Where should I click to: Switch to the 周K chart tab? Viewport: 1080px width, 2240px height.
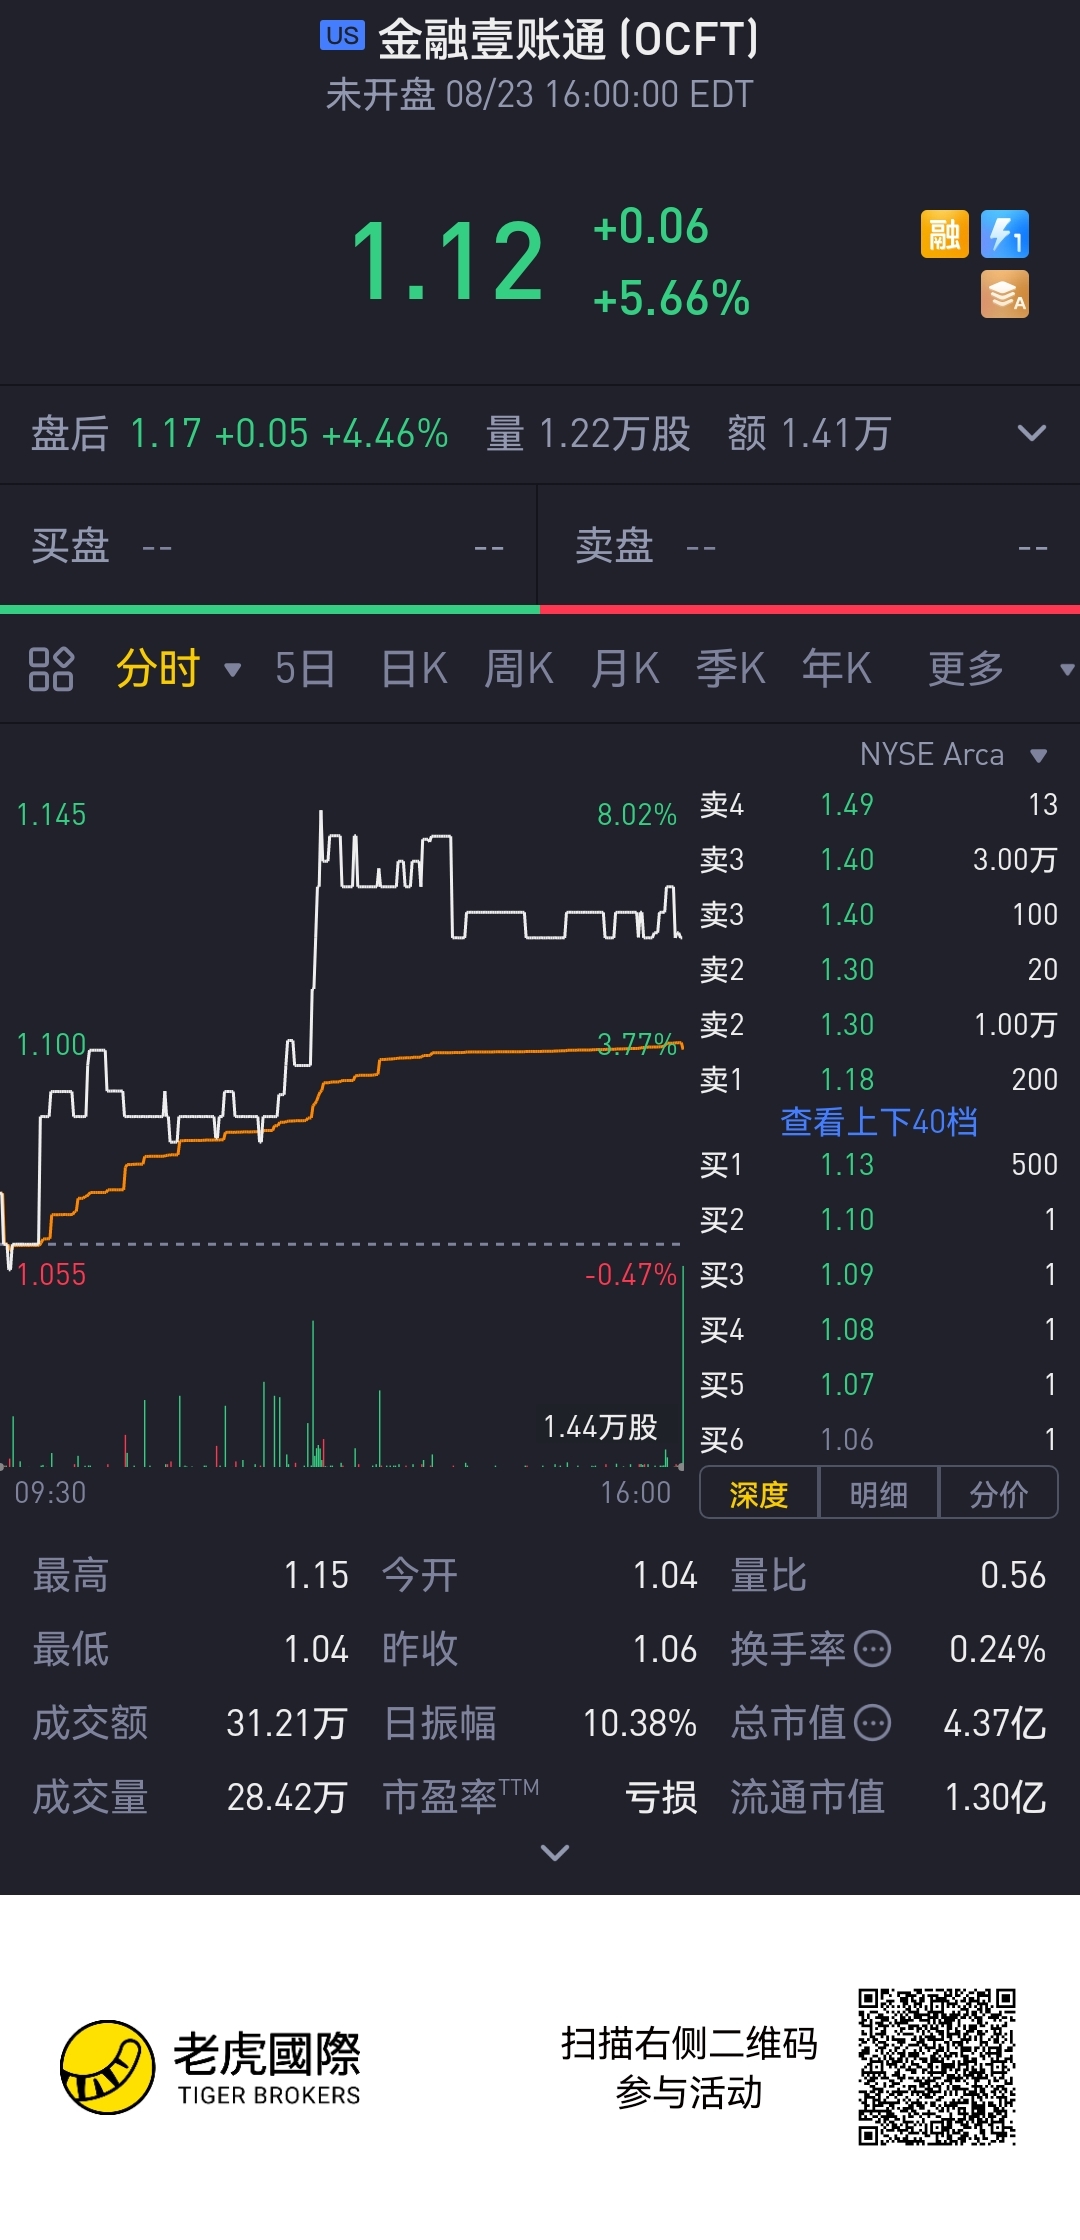(x=519, y=669)
